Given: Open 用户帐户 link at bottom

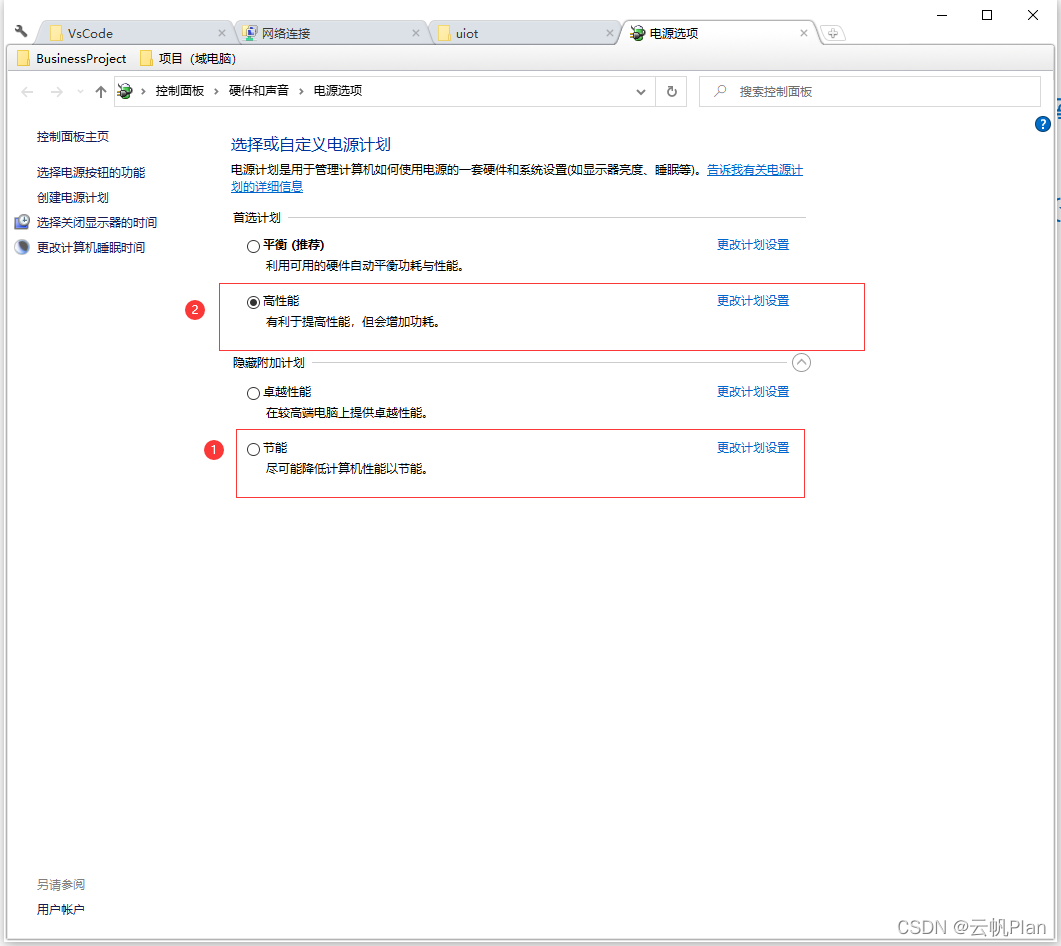Looking at the screenshot, I should [x=60, y=909].
